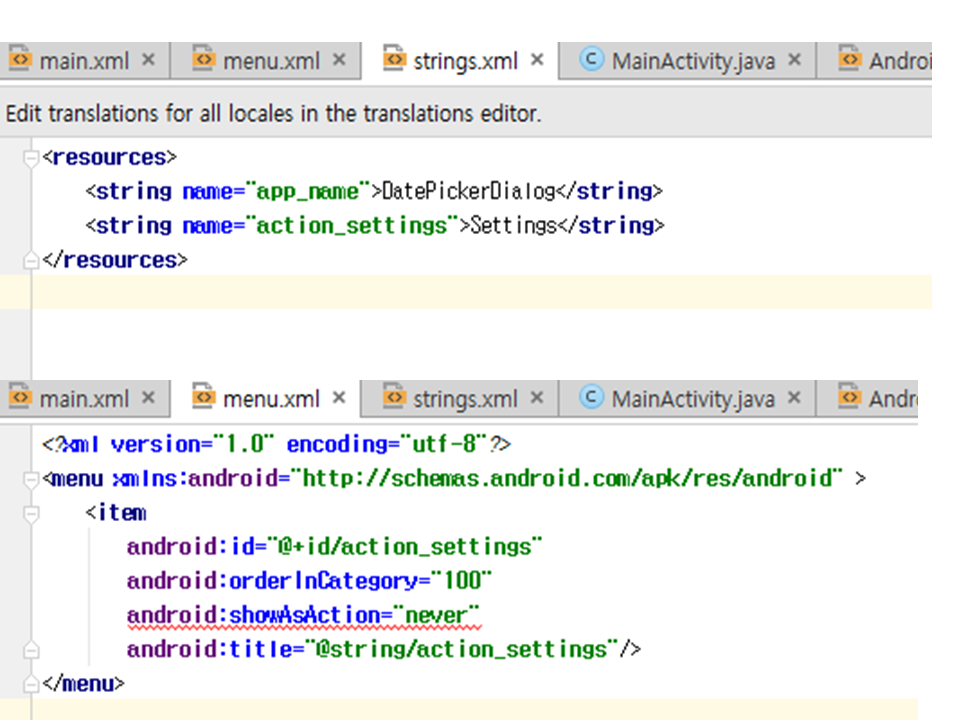Image resolution: width=960 pixels, height=720 pixels.
Task: Collapse the <menu> tag fold marker
Action: 31,479
